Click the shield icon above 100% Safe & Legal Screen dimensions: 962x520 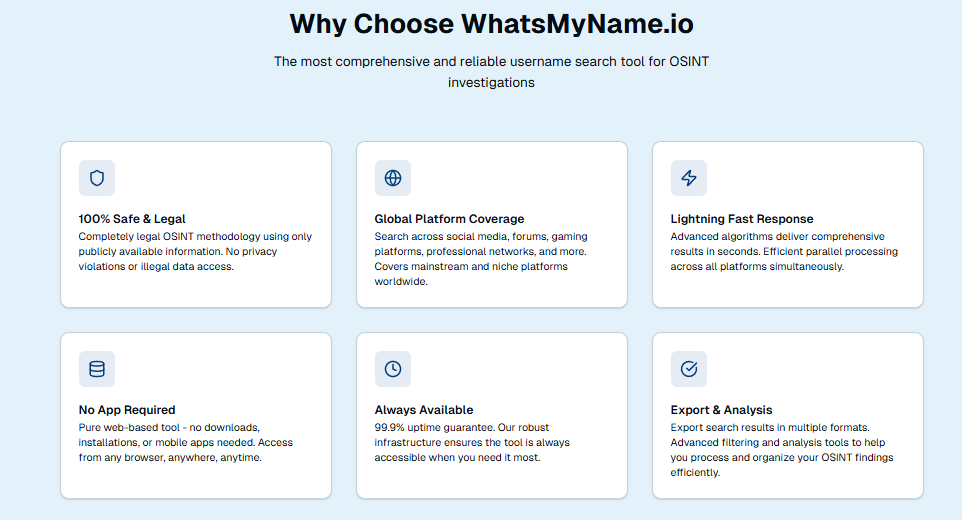97,178
